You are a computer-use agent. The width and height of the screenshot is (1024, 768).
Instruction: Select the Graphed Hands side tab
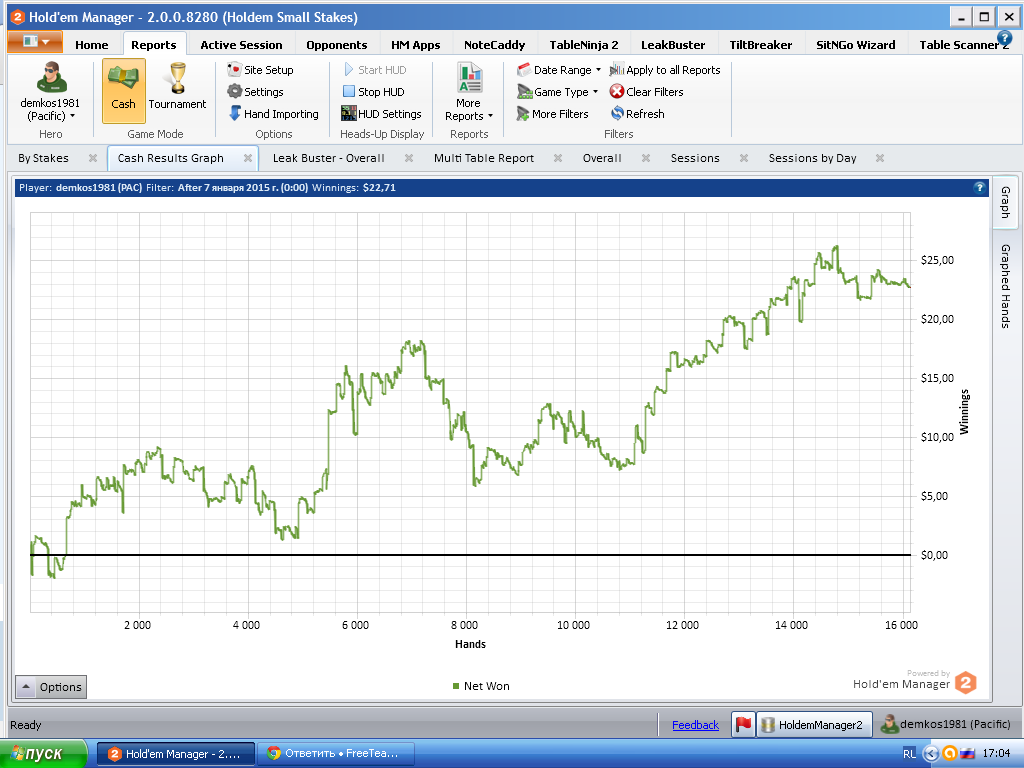[x=1006, y=286]
